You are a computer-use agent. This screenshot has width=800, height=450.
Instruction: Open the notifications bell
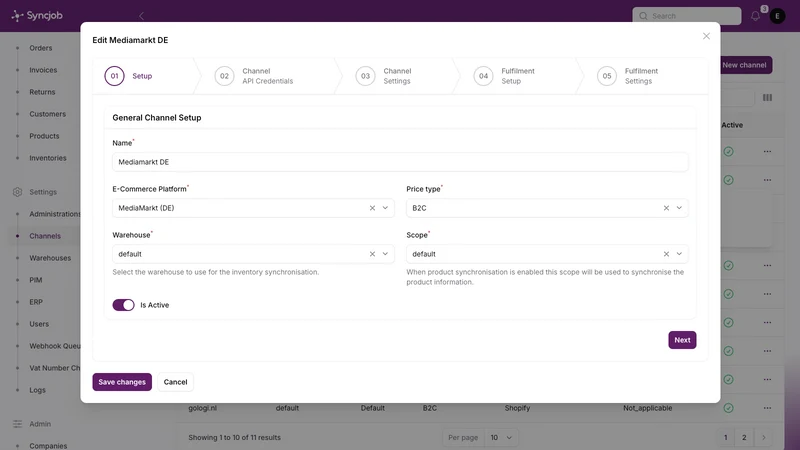tap(756, 16)
